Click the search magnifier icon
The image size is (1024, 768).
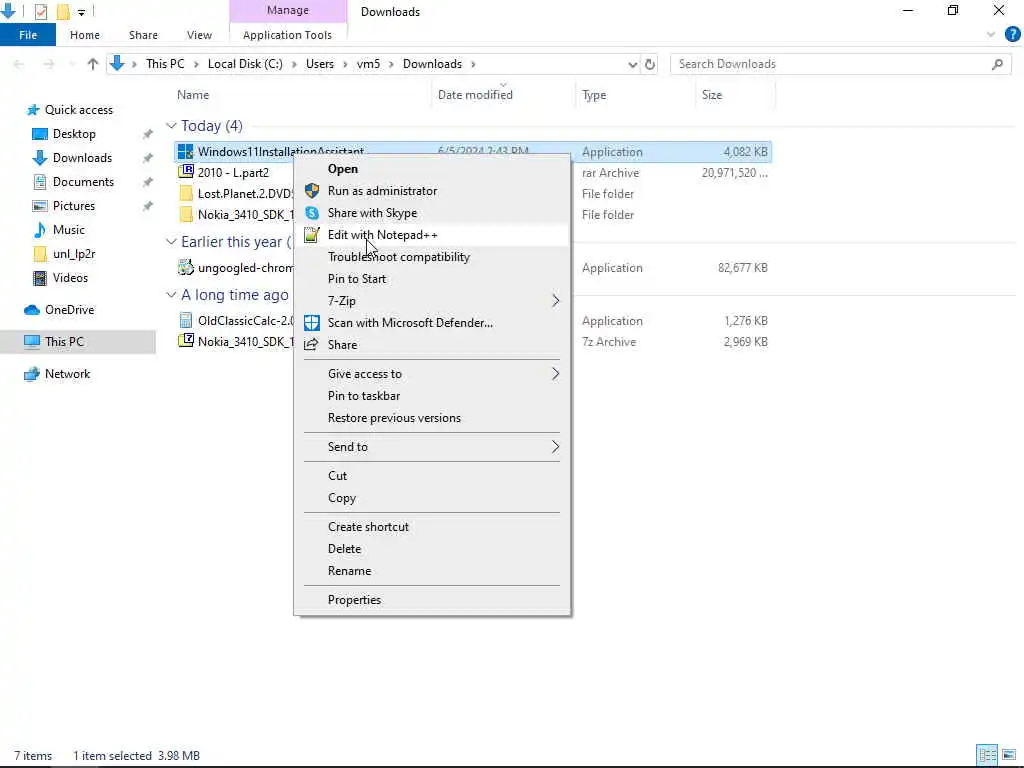point(997,64)
